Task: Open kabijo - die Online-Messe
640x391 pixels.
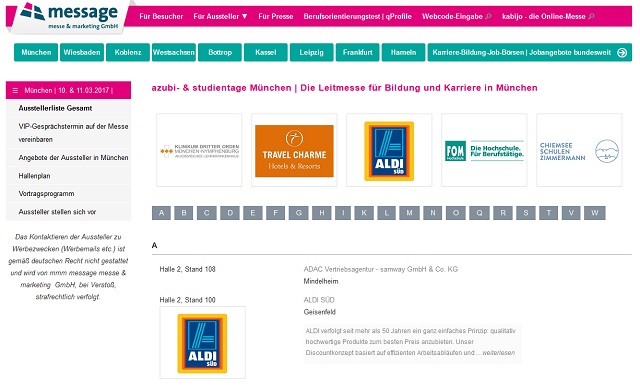Action: (544, 17)
